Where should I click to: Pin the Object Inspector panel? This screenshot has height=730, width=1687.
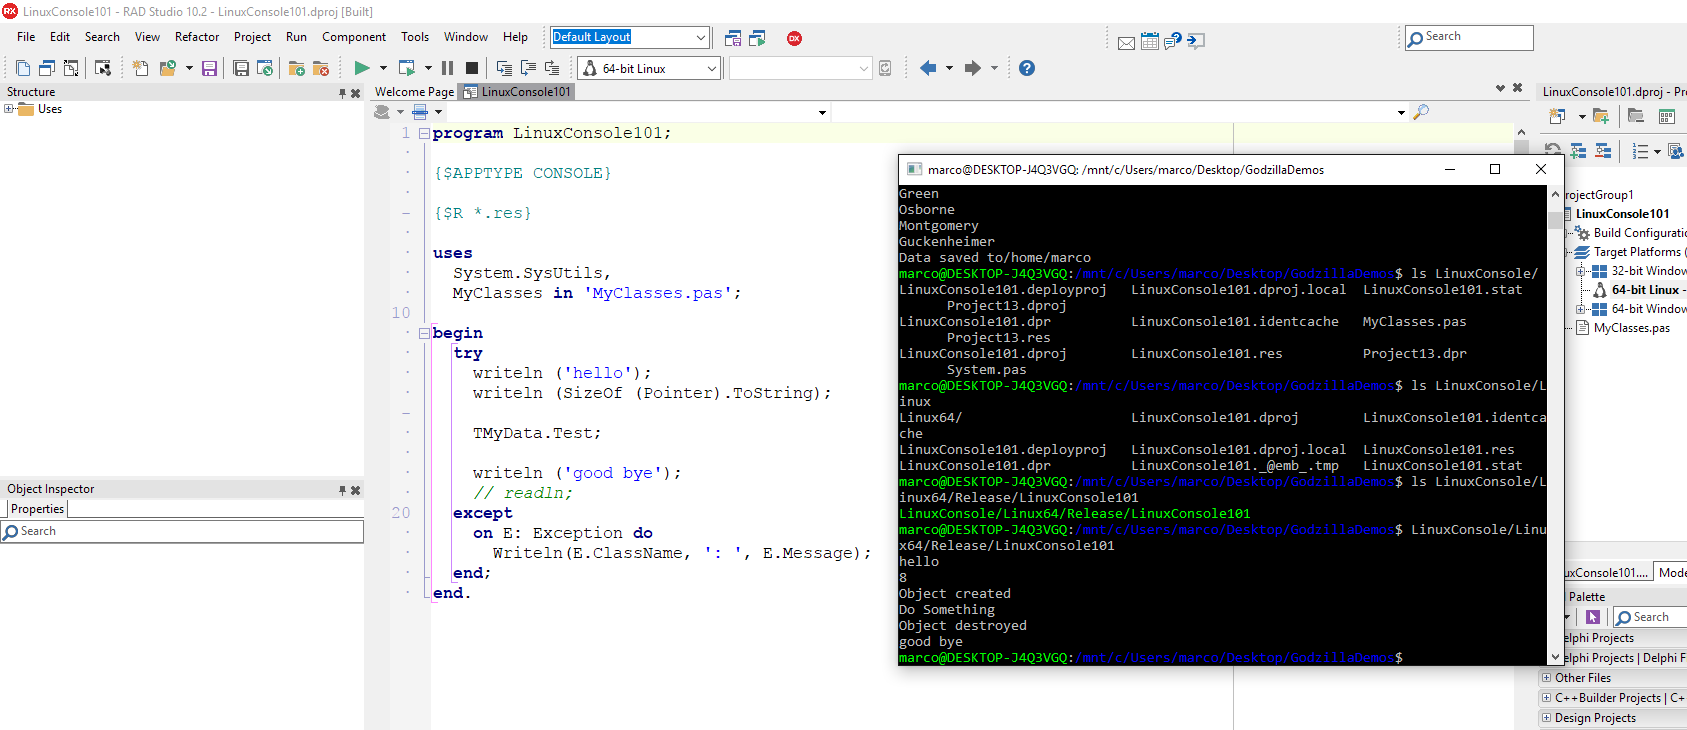[x=342, y=490]
